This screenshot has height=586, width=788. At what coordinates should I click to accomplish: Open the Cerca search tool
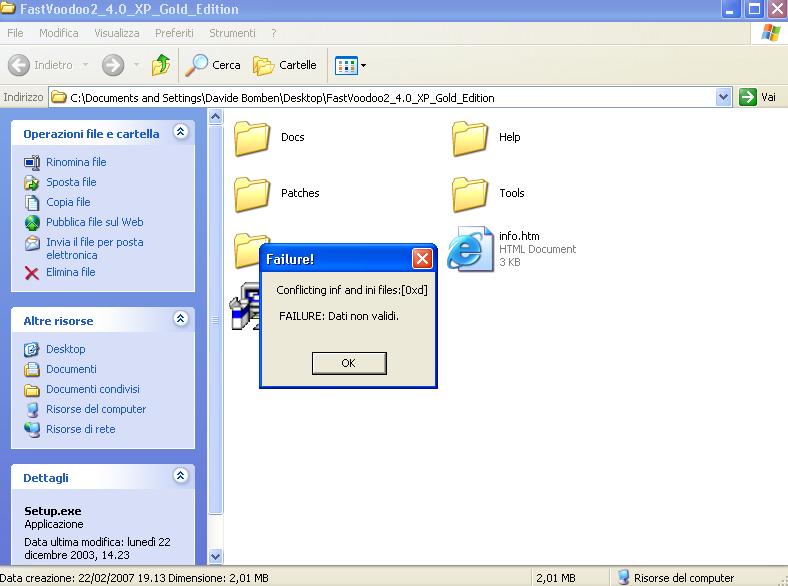click(x=213, y=65)
